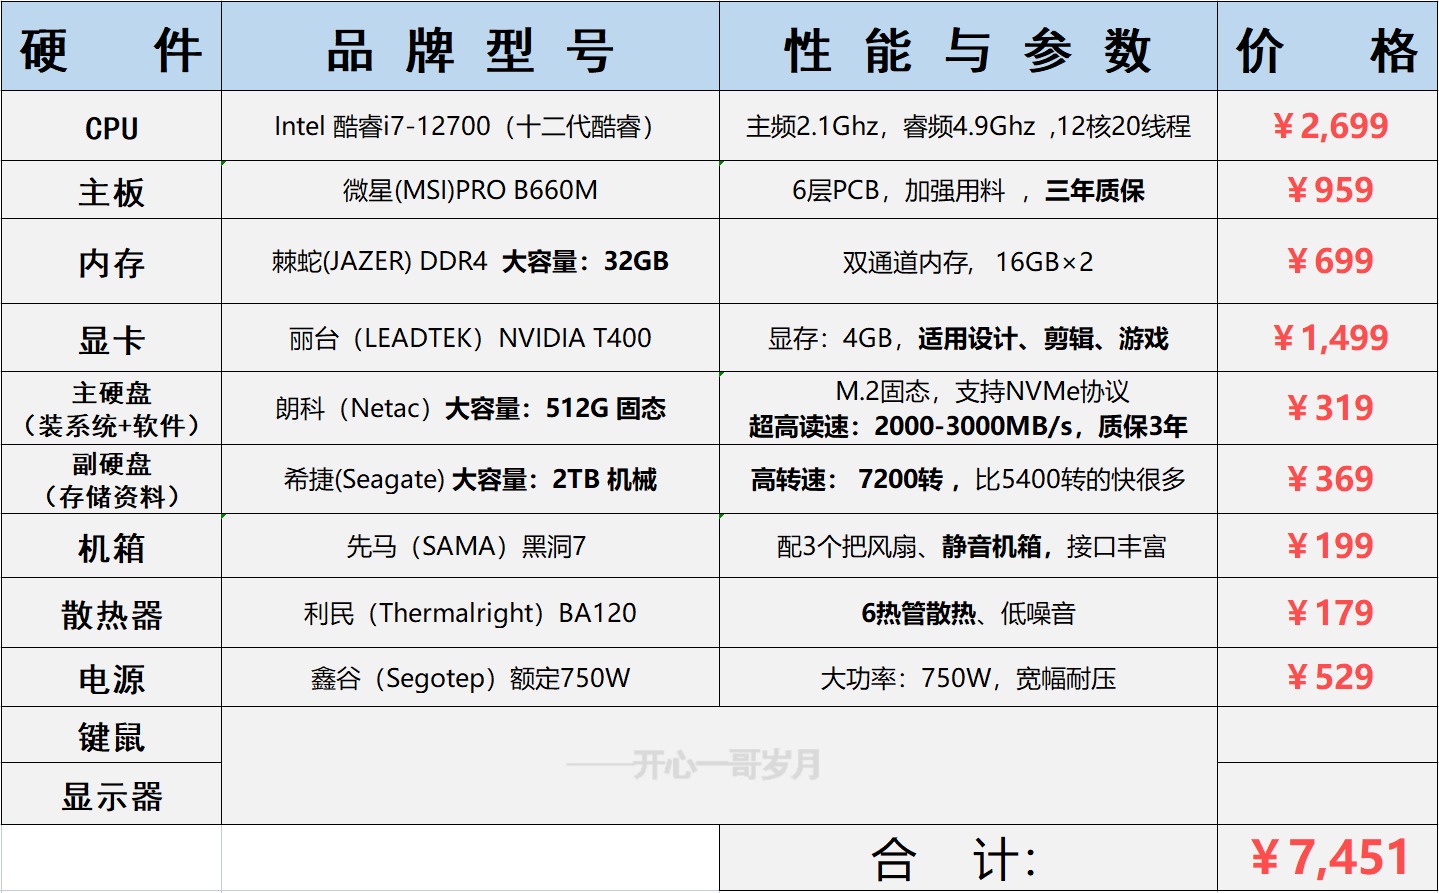Click the 主硬盘 (装系统+软件) label
This screenshot has width=1439, height=893.
click(111, 408)
